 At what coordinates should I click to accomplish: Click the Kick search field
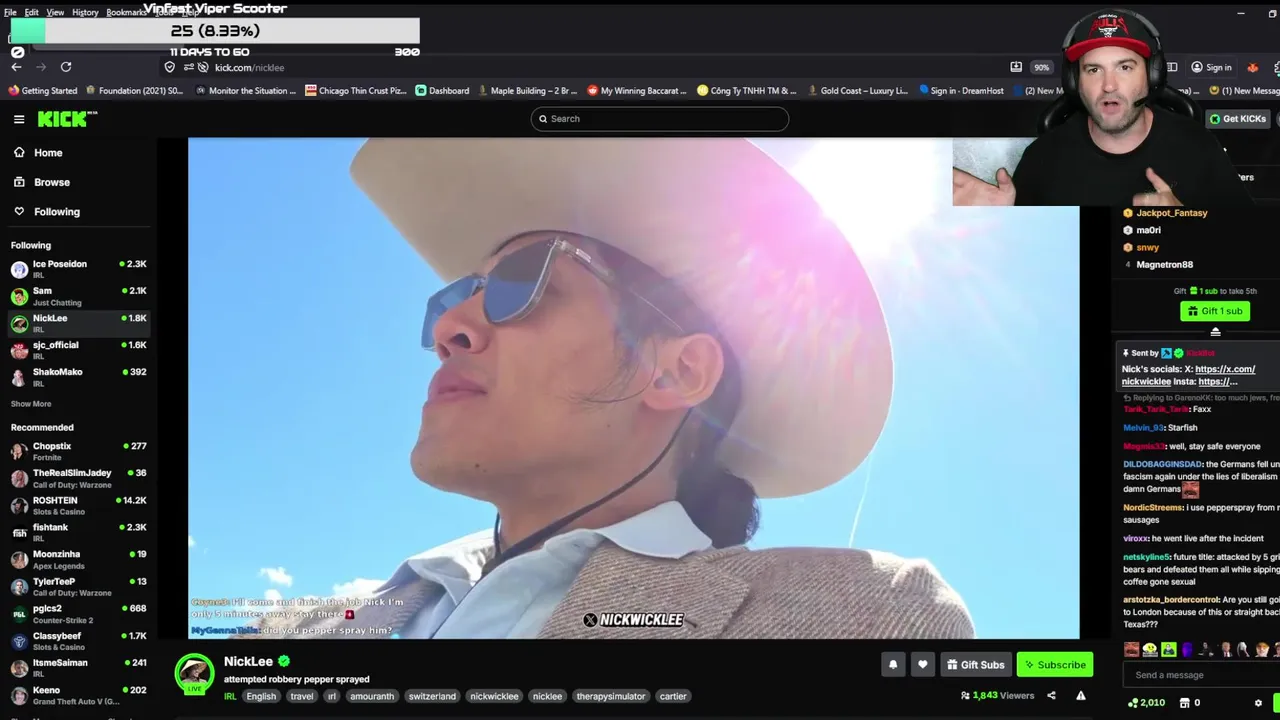660,119
